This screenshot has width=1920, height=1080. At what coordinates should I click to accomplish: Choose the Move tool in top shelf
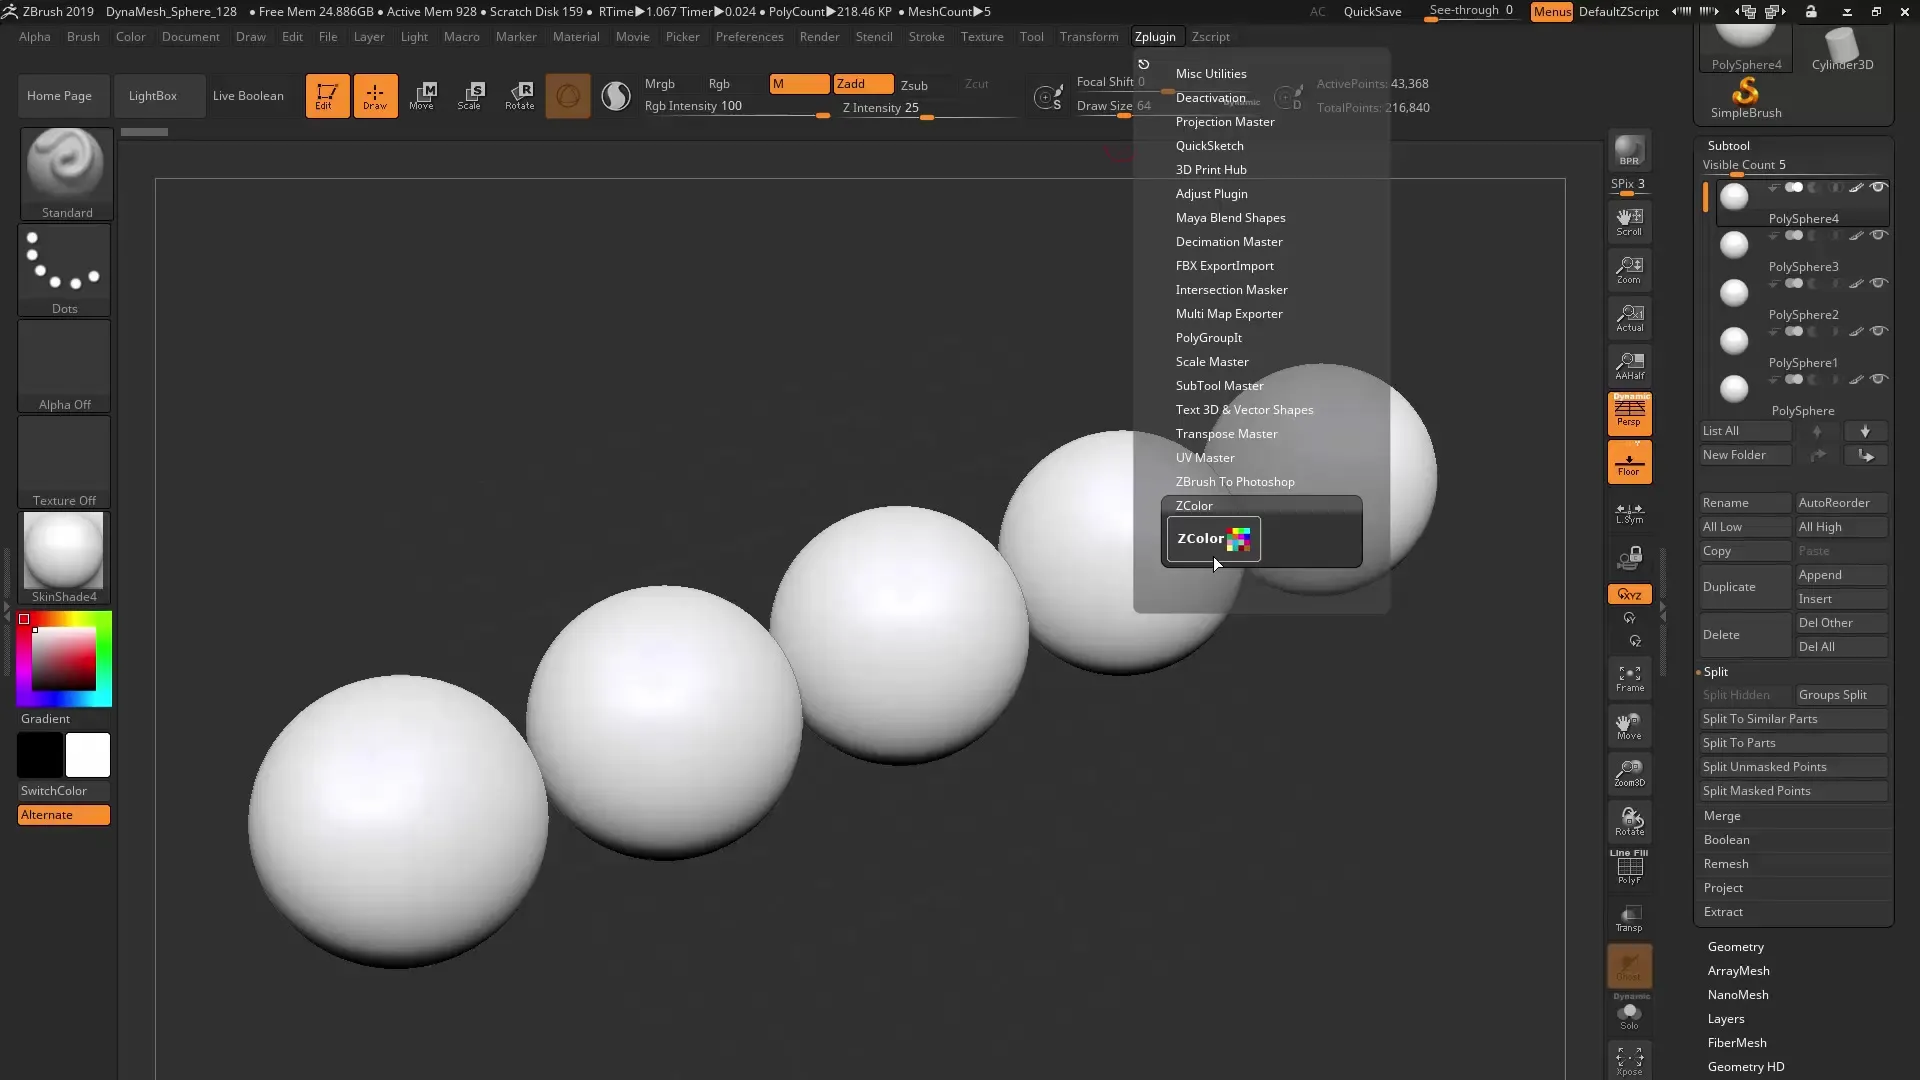(422, 96)
